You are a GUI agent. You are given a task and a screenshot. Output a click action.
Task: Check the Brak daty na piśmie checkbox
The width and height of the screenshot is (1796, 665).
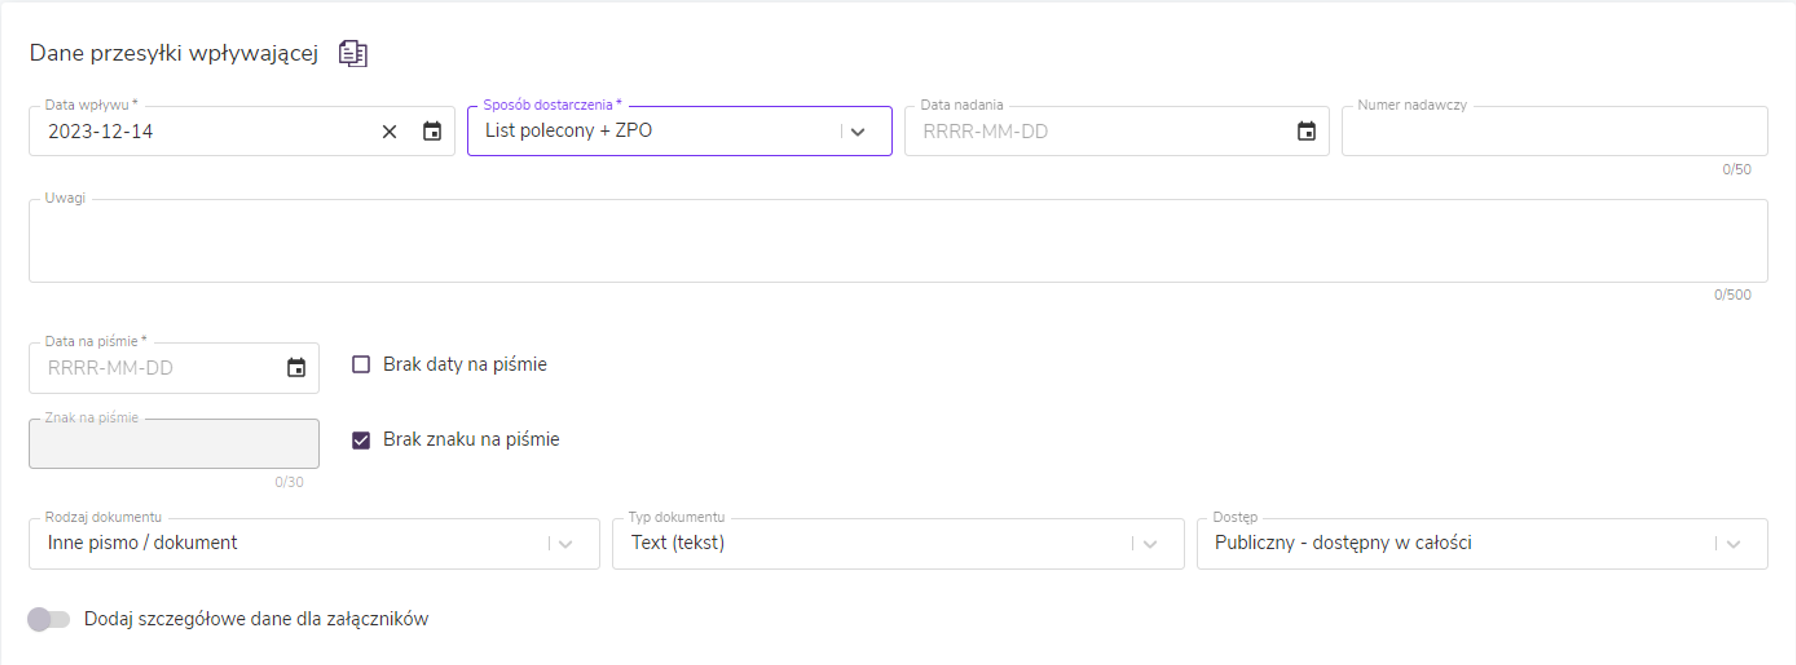point(361,364)
